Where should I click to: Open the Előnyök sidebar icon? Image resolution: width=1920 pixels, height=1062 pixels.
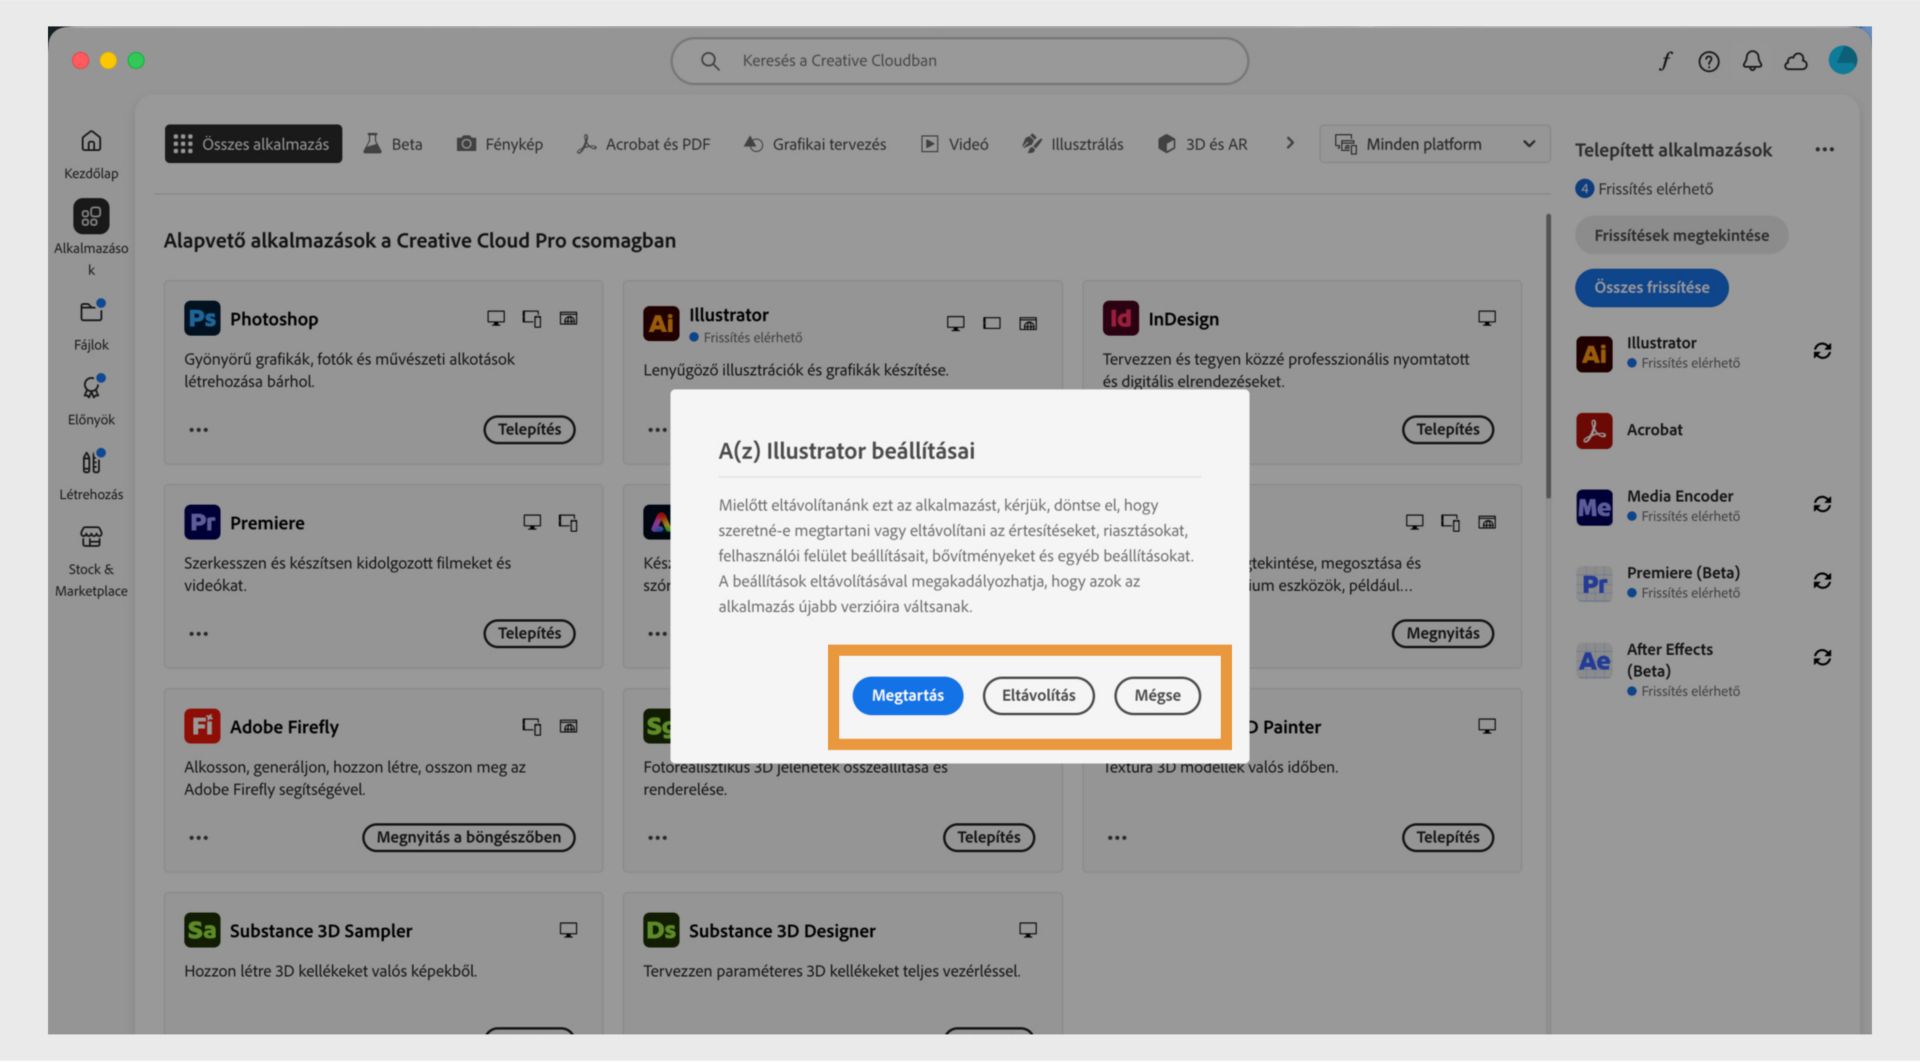pyautogui.click(x=92, y=387)
